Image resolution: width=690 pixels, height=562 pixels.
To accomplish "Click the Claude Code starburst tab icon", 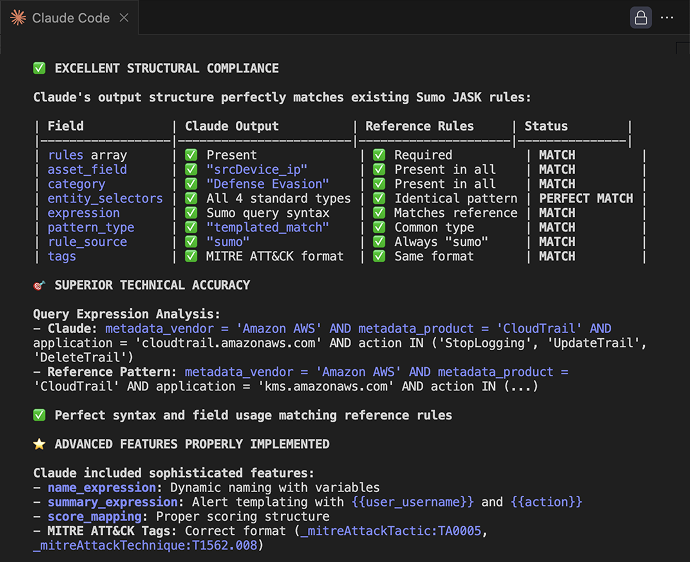I will tap(18, 18).
